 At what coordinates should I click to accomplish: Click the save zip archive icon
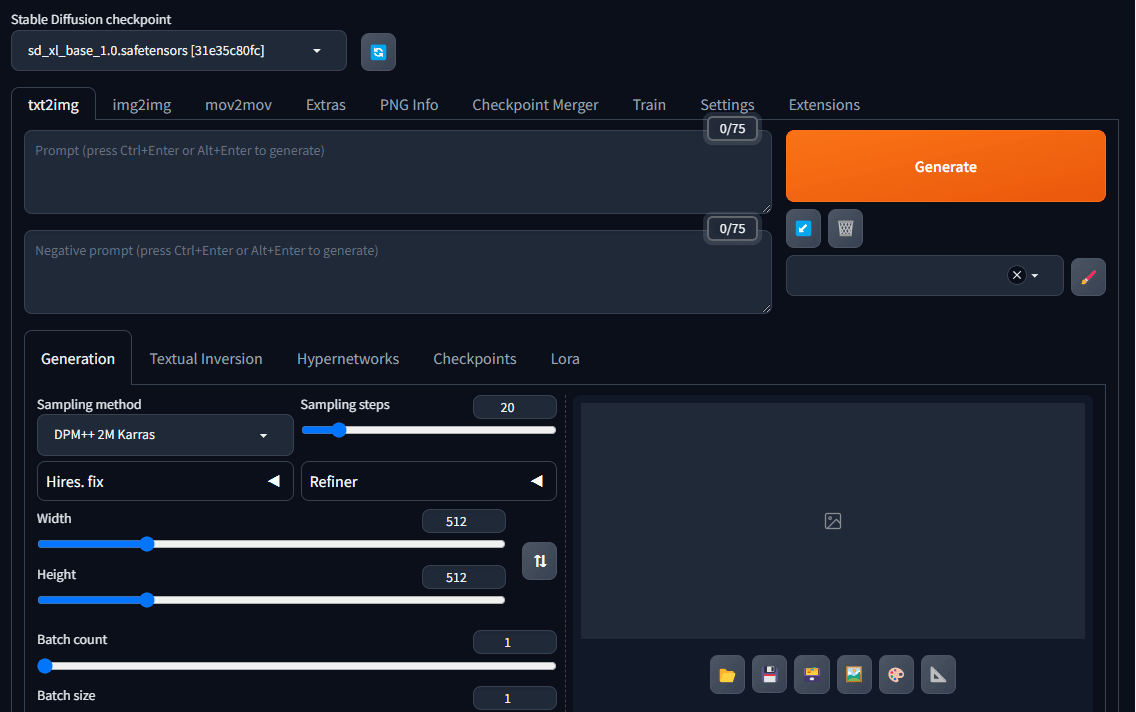point(811,675)
